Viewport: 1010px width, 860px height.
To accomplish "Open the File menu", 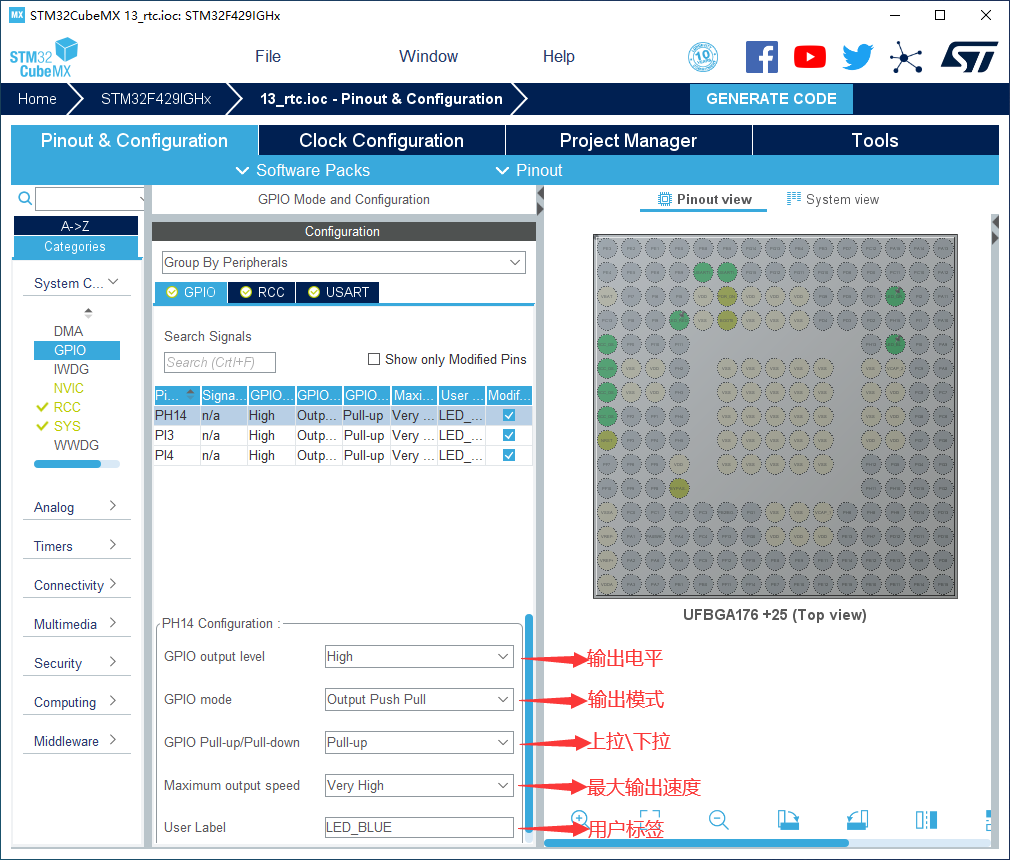I will click(268, 57).
